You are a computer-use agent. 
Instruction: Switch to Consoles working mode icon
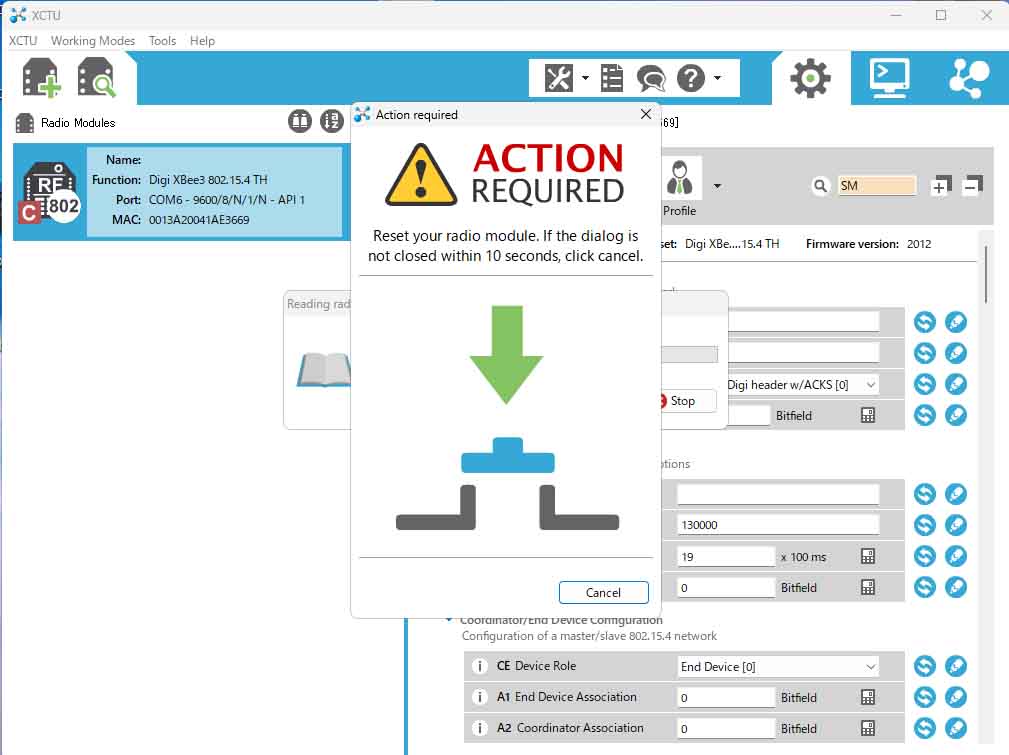pos(889,78)
